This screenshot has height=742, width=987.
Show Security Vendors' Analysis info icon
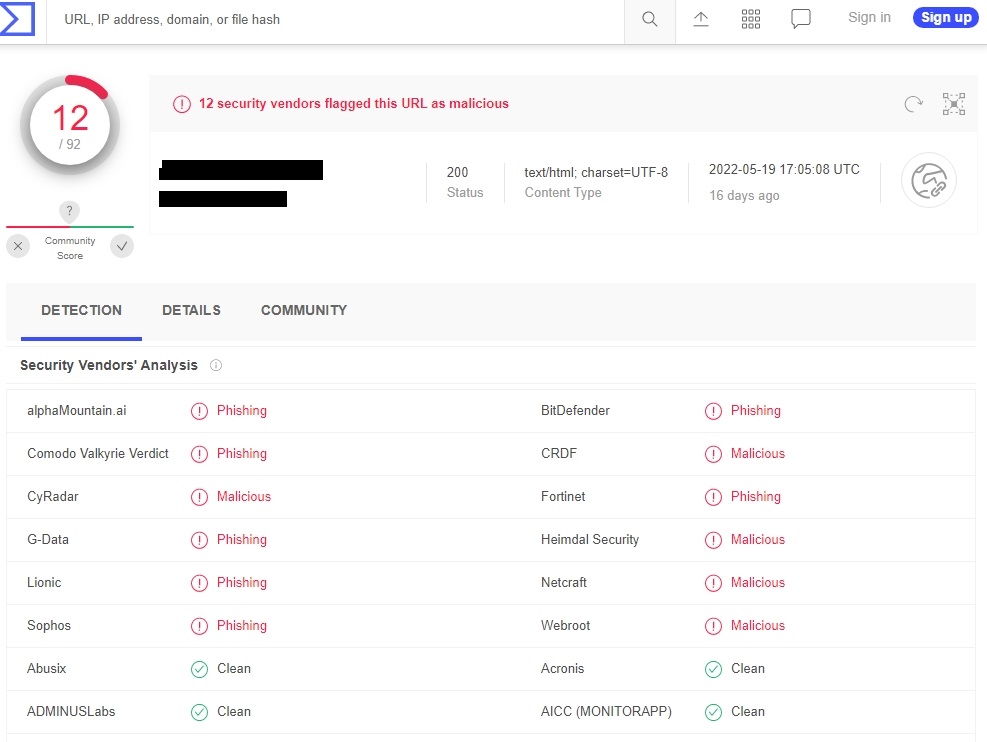coord(216,365)
